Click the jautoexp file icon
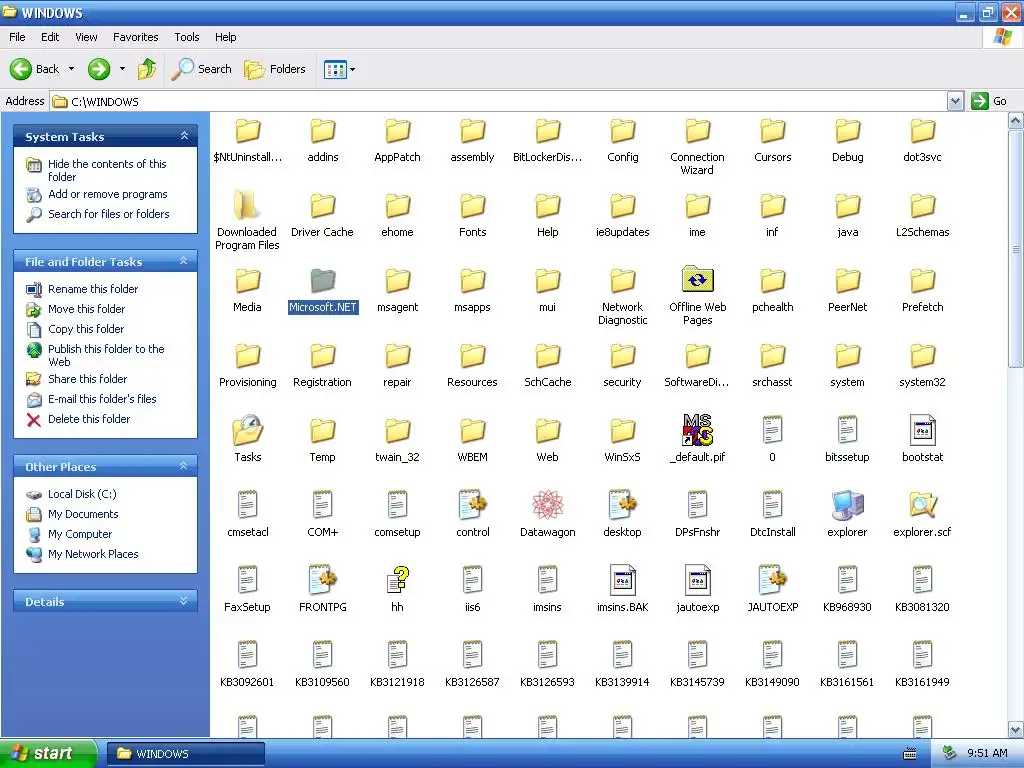Image resolution: width=1024 pixels, height=768 pixels. tap(697, 580)
